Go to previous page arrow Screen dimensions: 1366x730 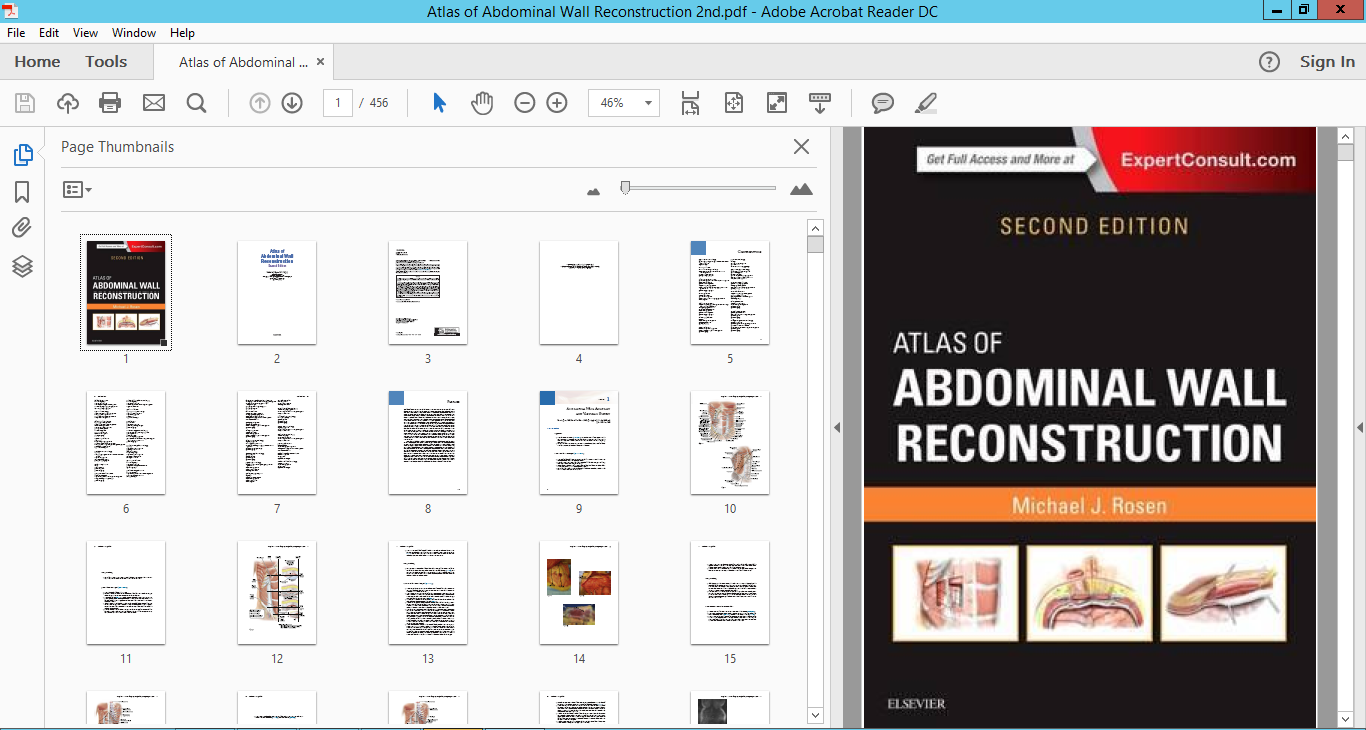pyautogui.click(x=260, y=103)
